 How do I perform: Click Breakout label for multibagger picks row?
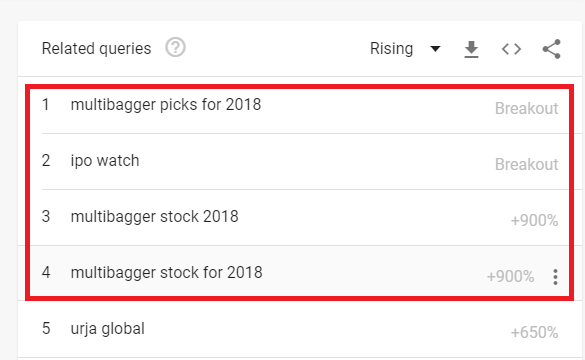526,109
